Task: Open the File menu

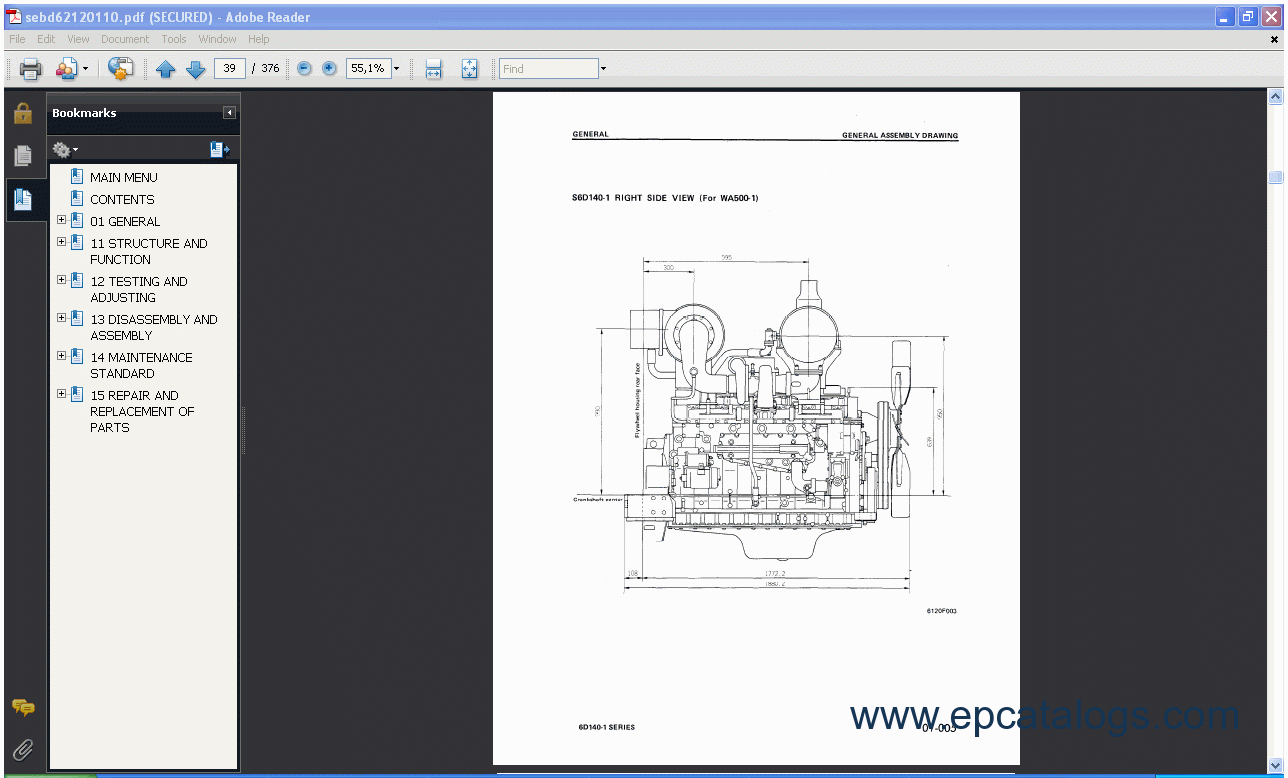Action: click(17, 39)
